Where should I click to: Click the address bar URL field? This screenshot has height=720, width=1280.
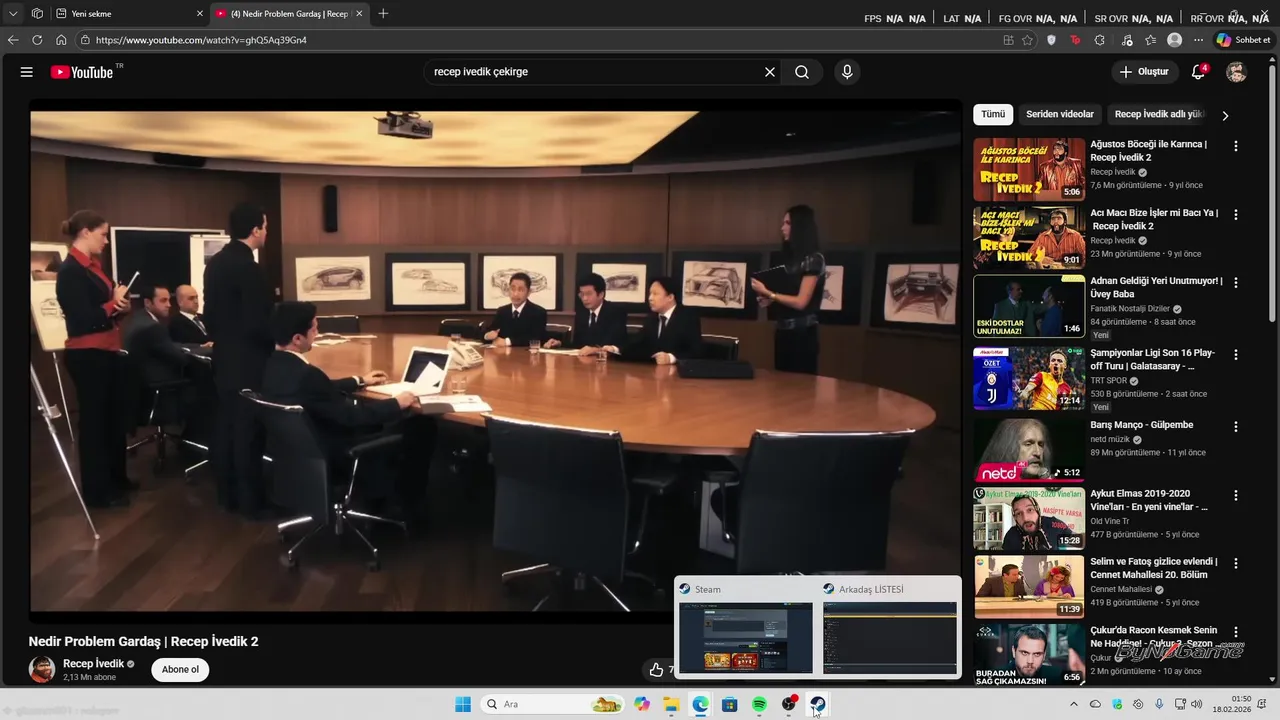[540, 40]
